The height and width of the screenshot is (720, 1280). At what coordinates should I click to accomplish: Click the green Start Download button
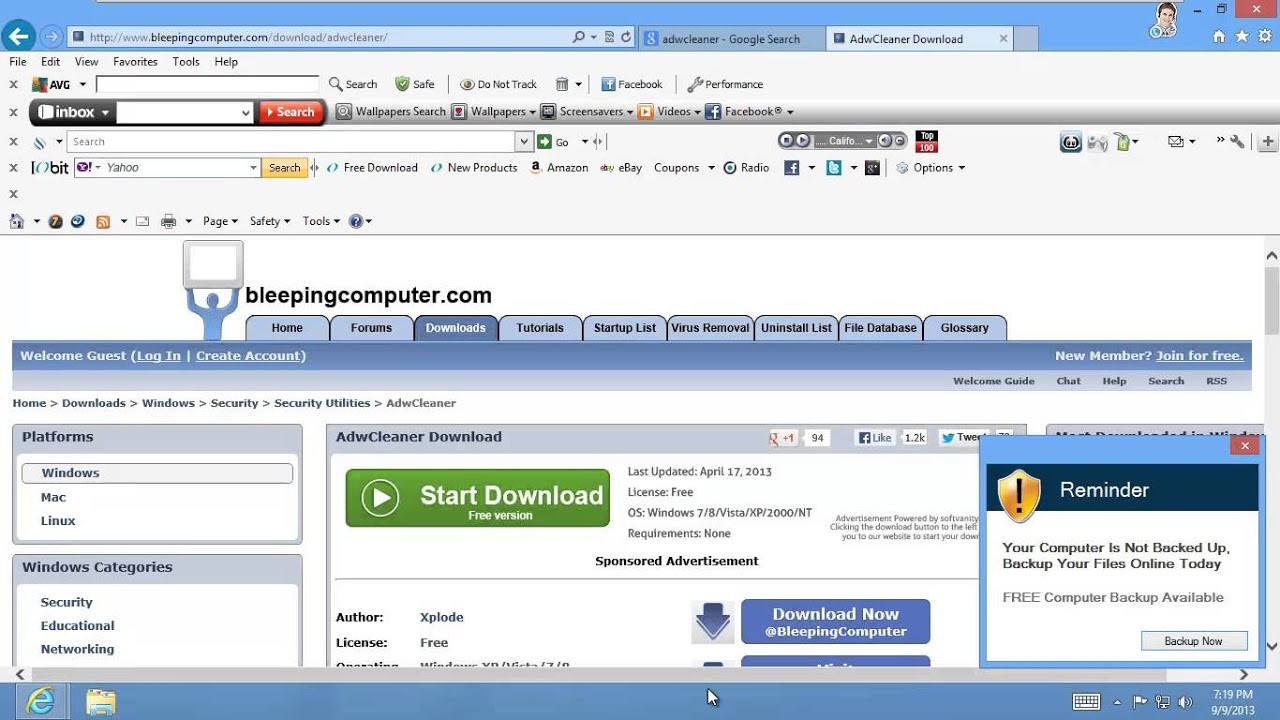(x=478, y=498)
